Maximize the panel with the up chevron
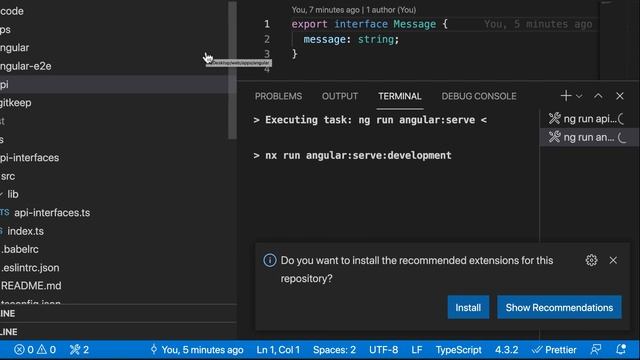This screenshot has height=360, width=640. (598, 96)
